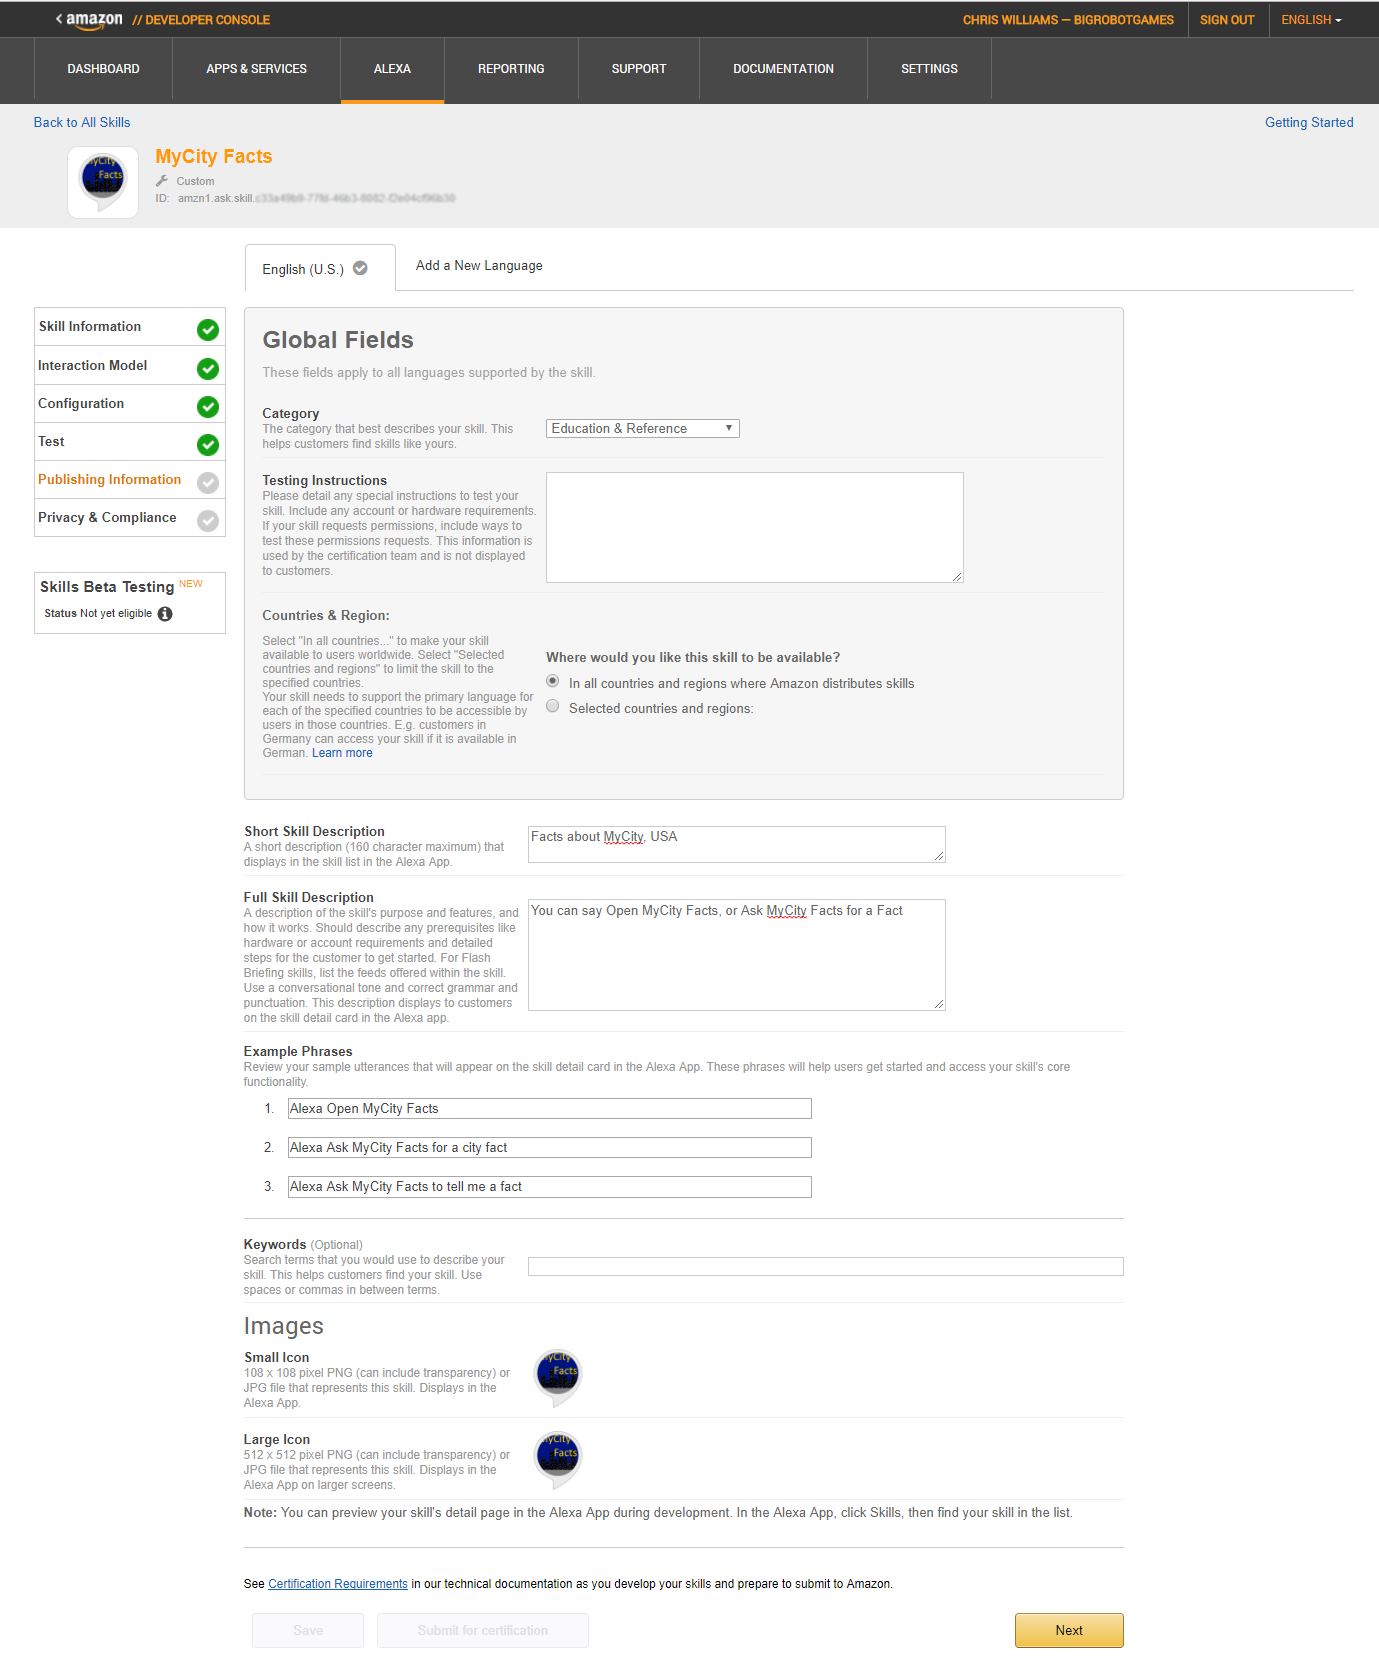This screenshot has width=1379, height=1663.
Task: Click the Images section heading
Action: coord(284,1326)
